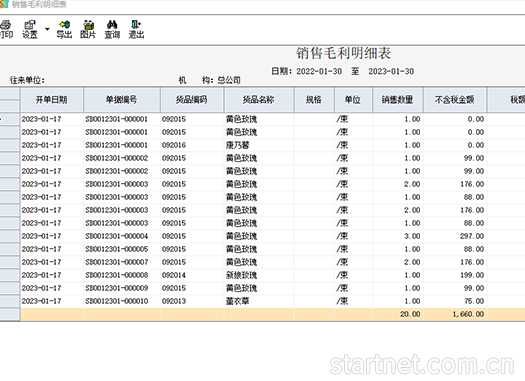This screenshot has height=381, width=525.
Task: Click the Query (查询) binoculars icon
Action: click(x=112, y=29)
